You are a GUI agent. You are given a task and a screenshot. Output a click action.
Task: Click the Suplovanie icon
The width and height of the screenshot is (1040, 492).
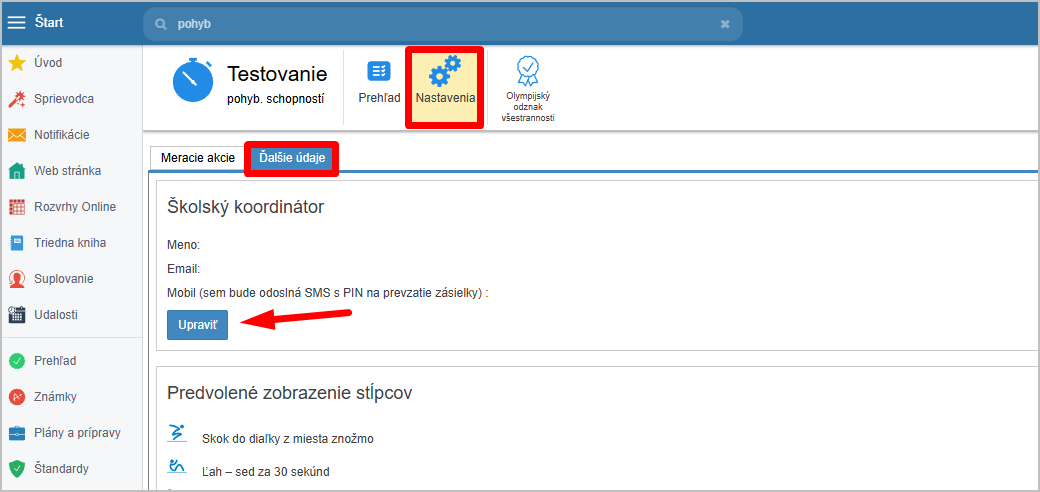17,279
